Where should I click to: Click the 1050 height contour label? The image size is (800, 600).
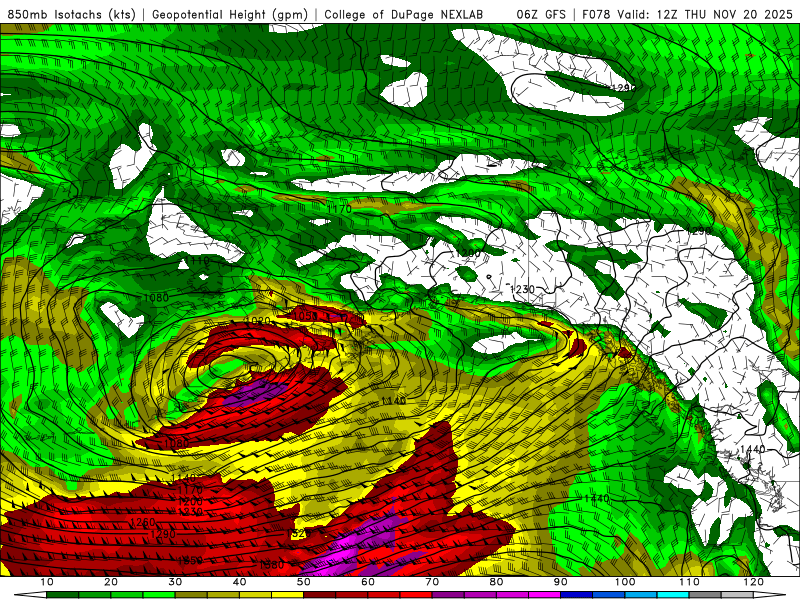[x=306, y=316]
